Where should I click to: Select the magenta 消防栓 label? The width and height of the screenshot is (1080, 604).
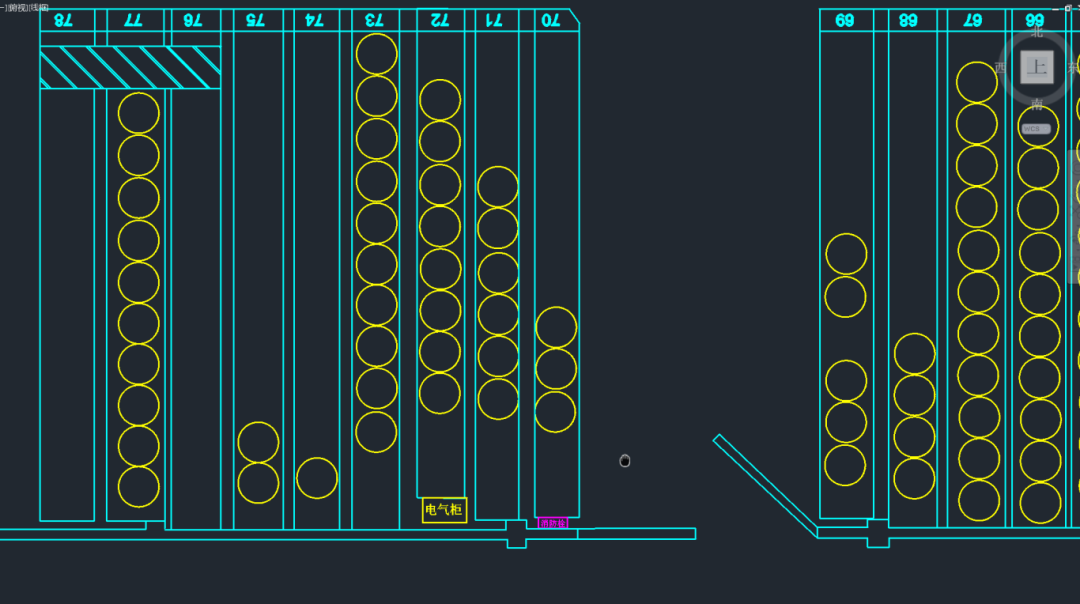tap(552, 523)
